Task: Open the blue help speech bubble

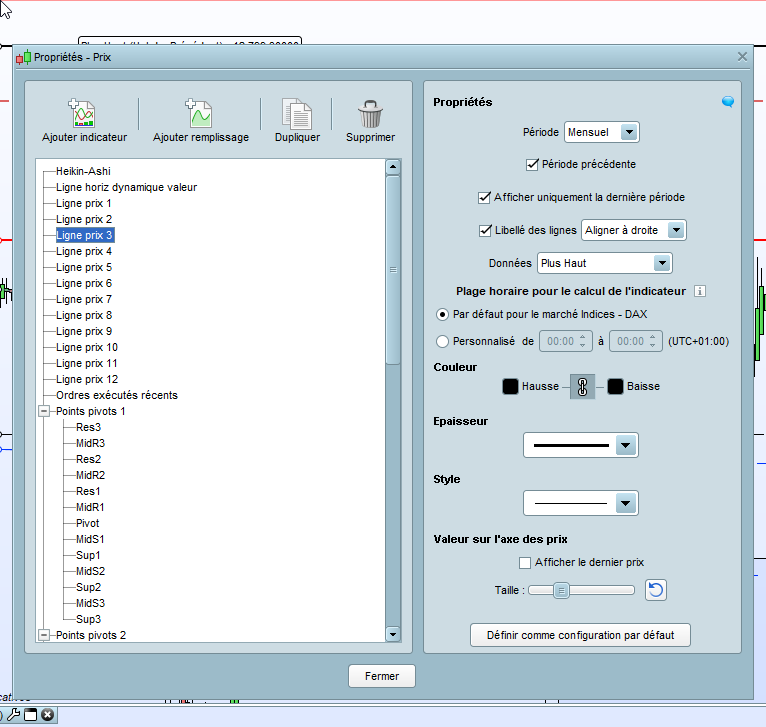Action: [728, 101]
